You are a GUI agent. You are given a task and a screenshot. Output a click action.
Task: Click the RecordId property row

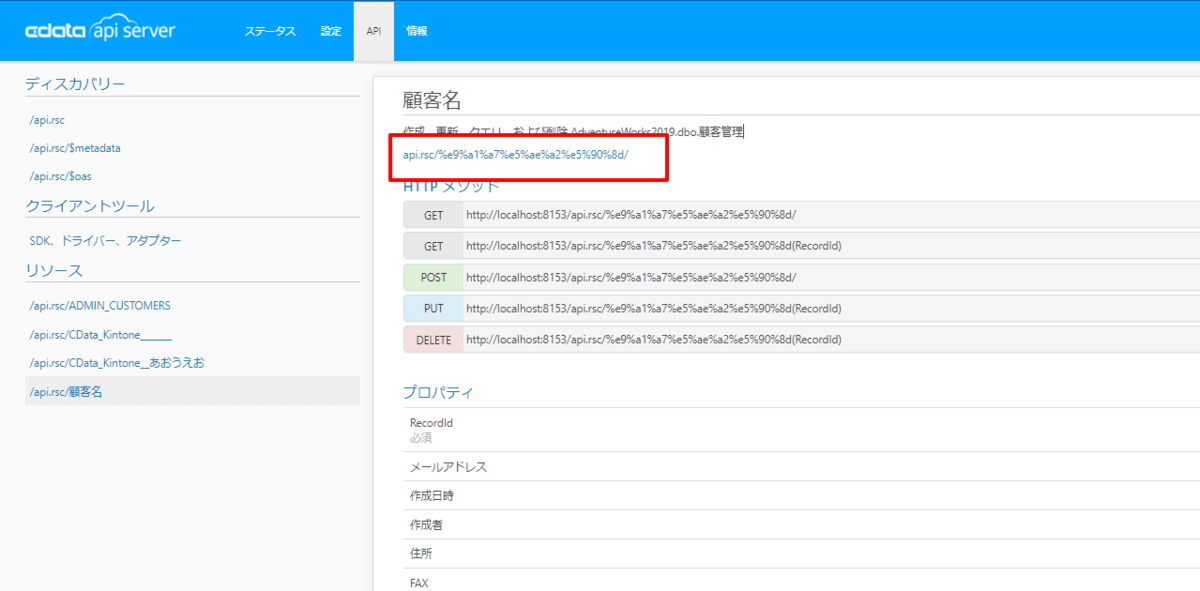[801, 430]
